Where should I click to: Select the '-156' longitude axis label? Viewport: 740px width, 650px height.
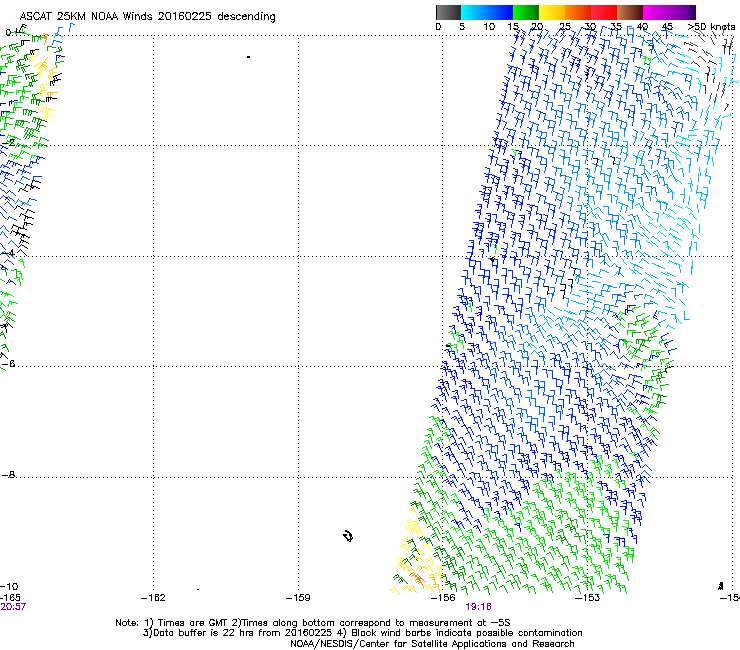point(443,598)
